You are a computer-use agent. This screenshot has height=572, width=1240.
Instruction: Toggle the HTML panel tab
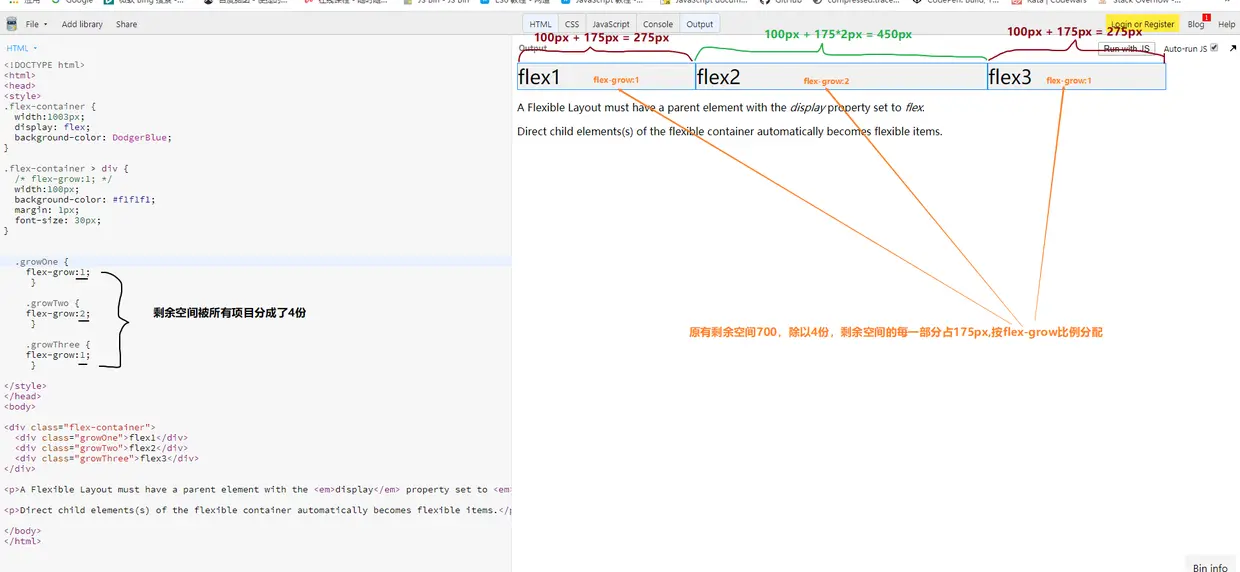point(540,24)
